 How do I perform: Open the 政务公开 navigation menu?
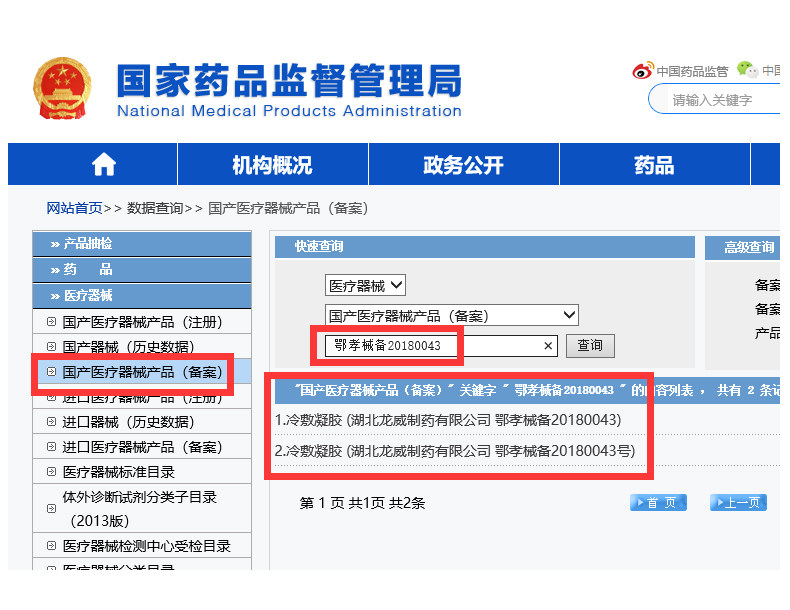pos(464,165)
